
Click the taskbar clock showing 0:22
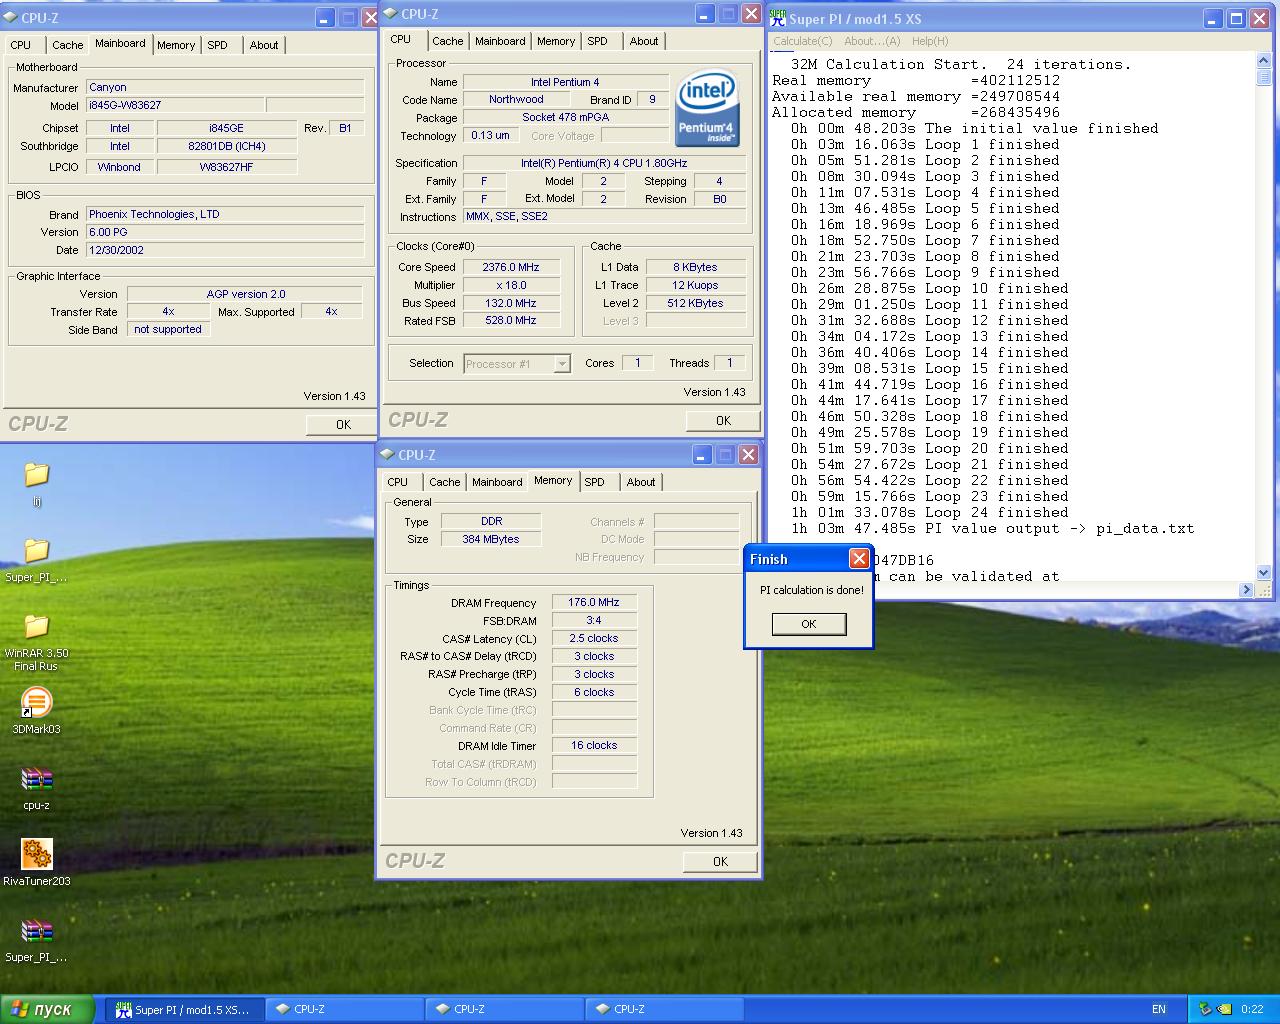(x=1252, y=1009)
